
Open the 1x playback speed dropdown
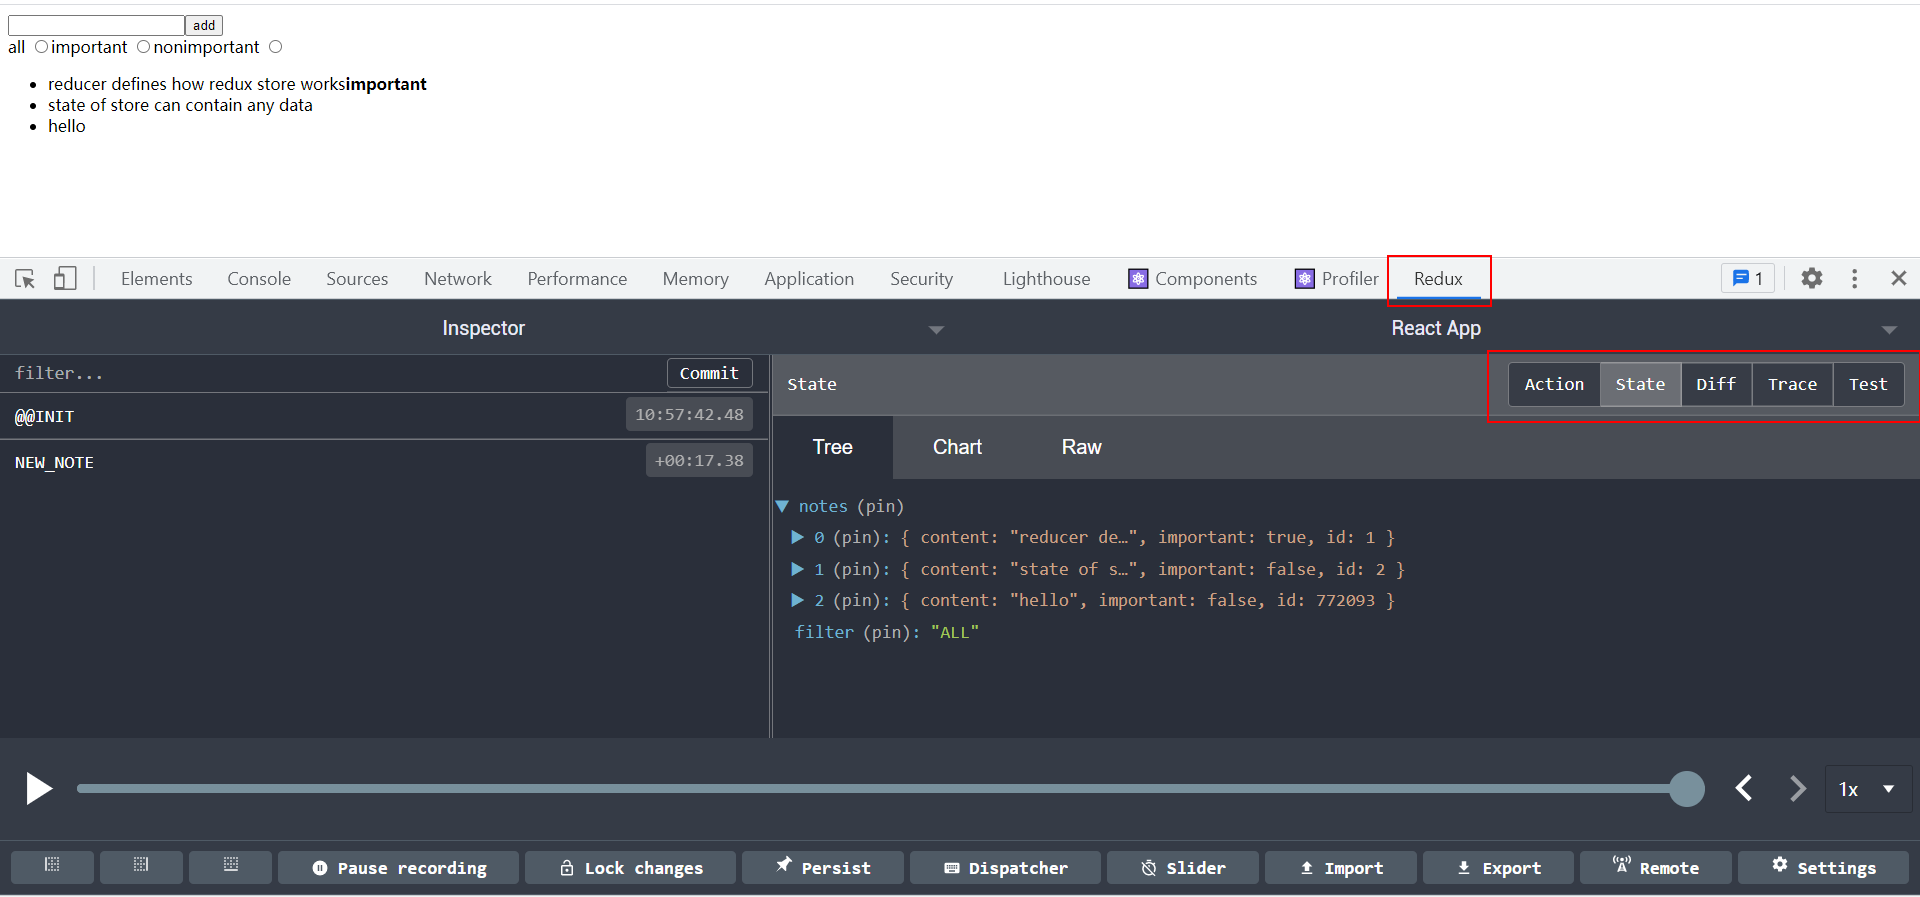pos(1867,789)
